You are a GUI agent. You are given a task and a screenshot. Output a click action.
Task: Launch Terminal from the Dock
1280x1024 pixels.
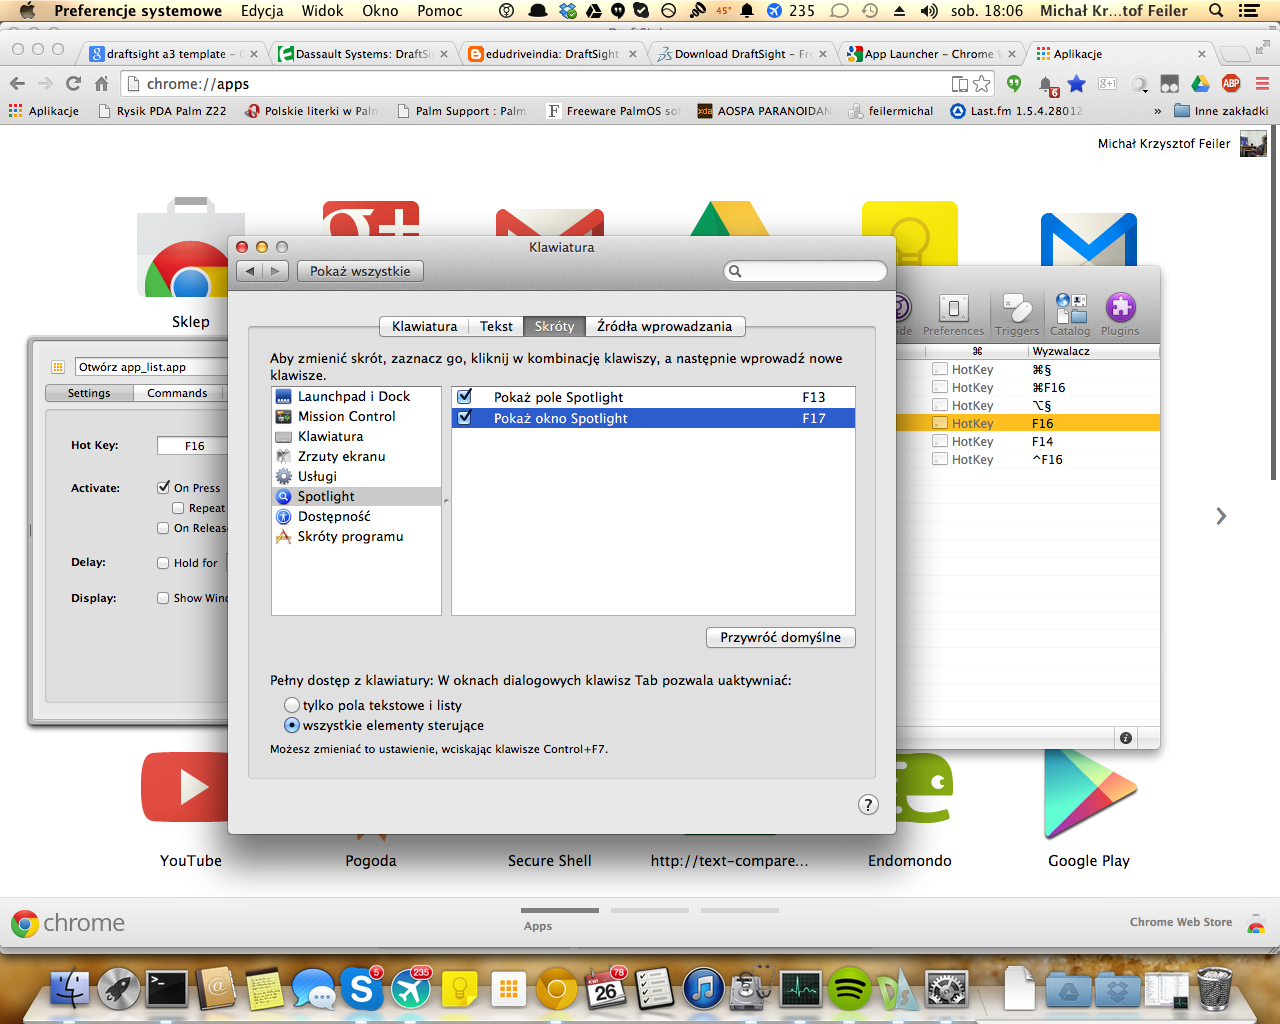point(167,988)
